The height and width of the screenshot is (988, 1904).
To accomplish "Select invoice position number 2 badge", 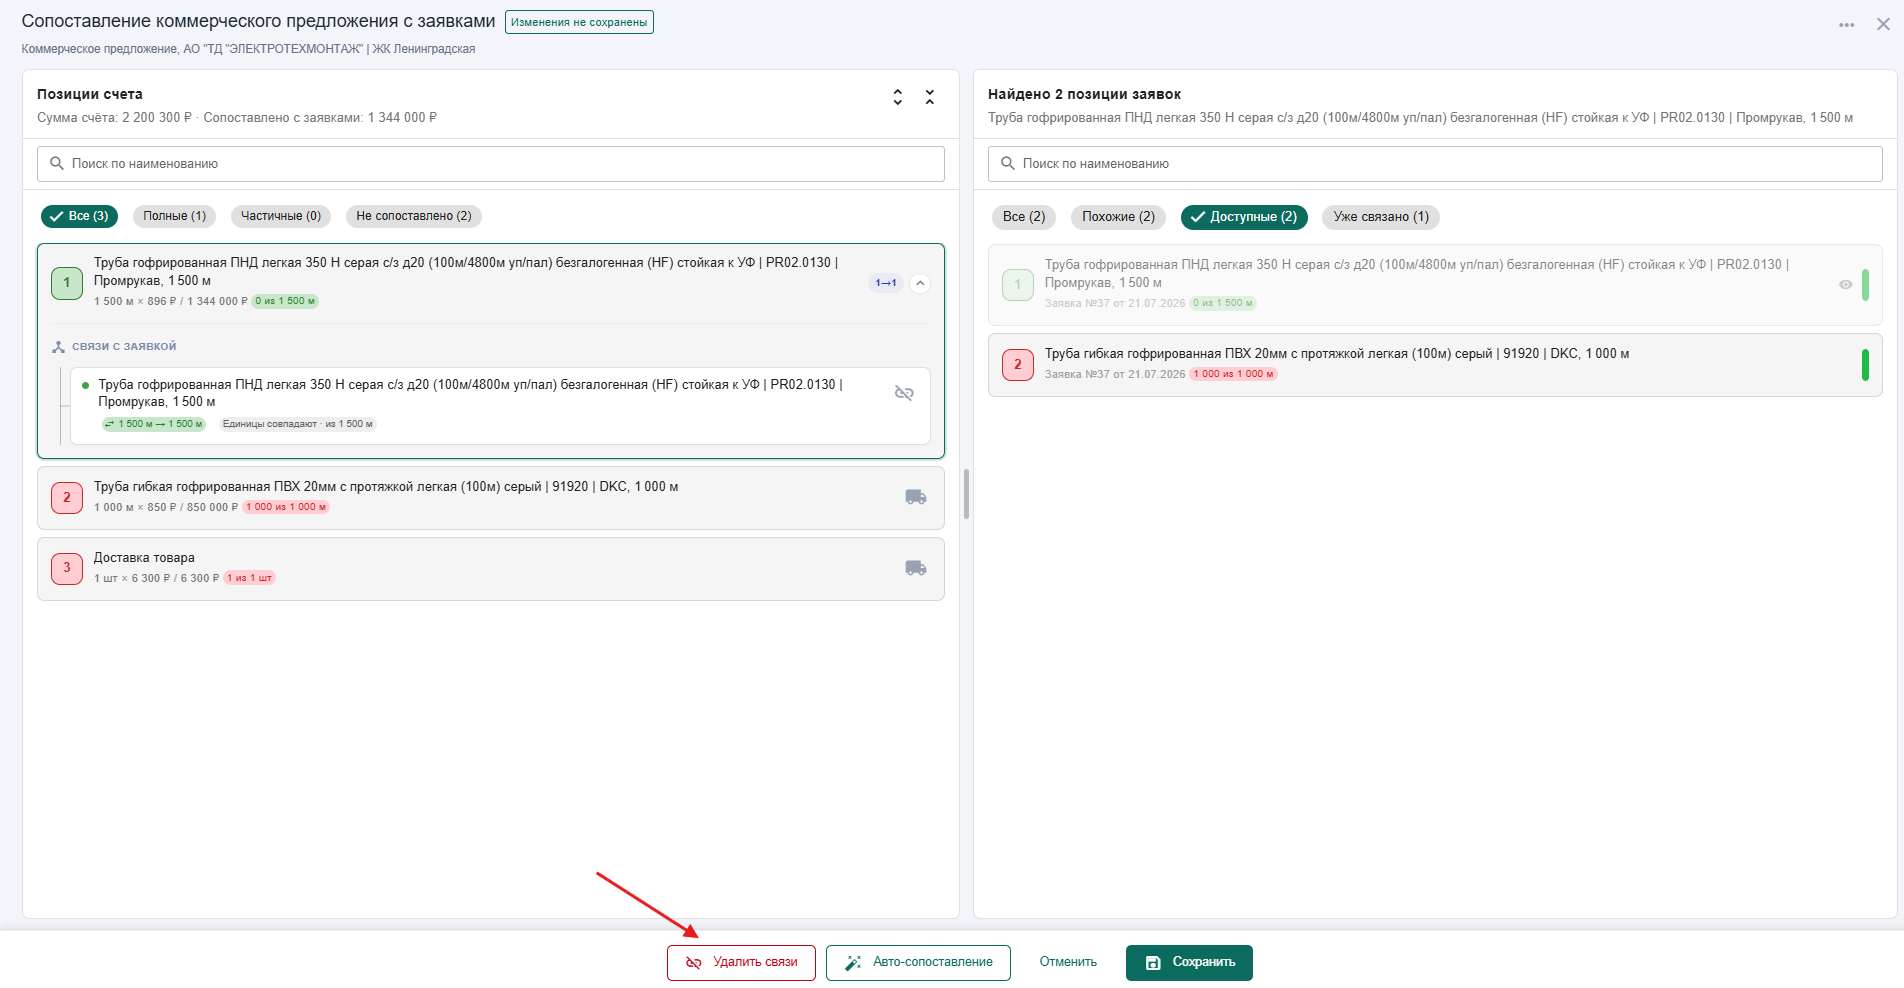I will click(67, 497).
